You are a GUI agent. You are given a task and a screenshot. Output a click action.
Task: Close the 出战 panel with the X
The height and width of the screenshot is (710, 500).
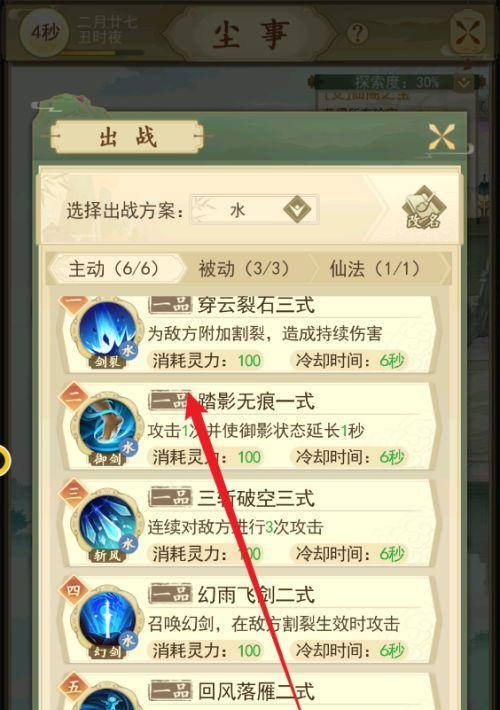[442, 137]
